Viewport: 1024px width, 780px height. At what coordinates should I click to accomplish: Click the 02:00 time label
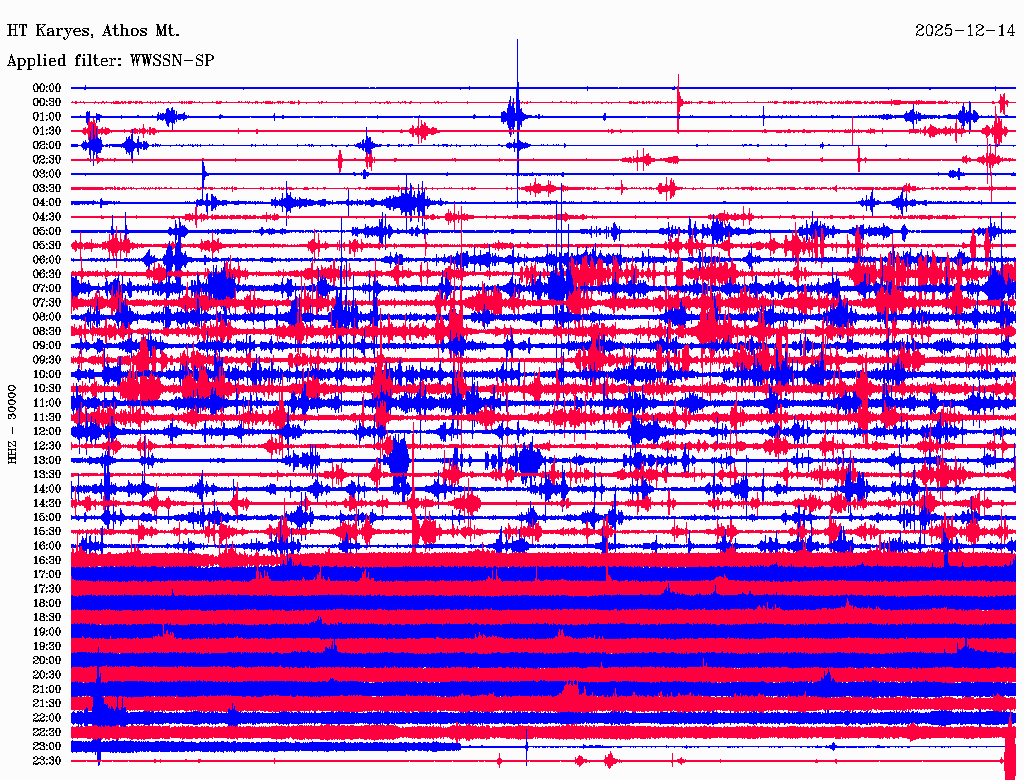tap(47, 145)
